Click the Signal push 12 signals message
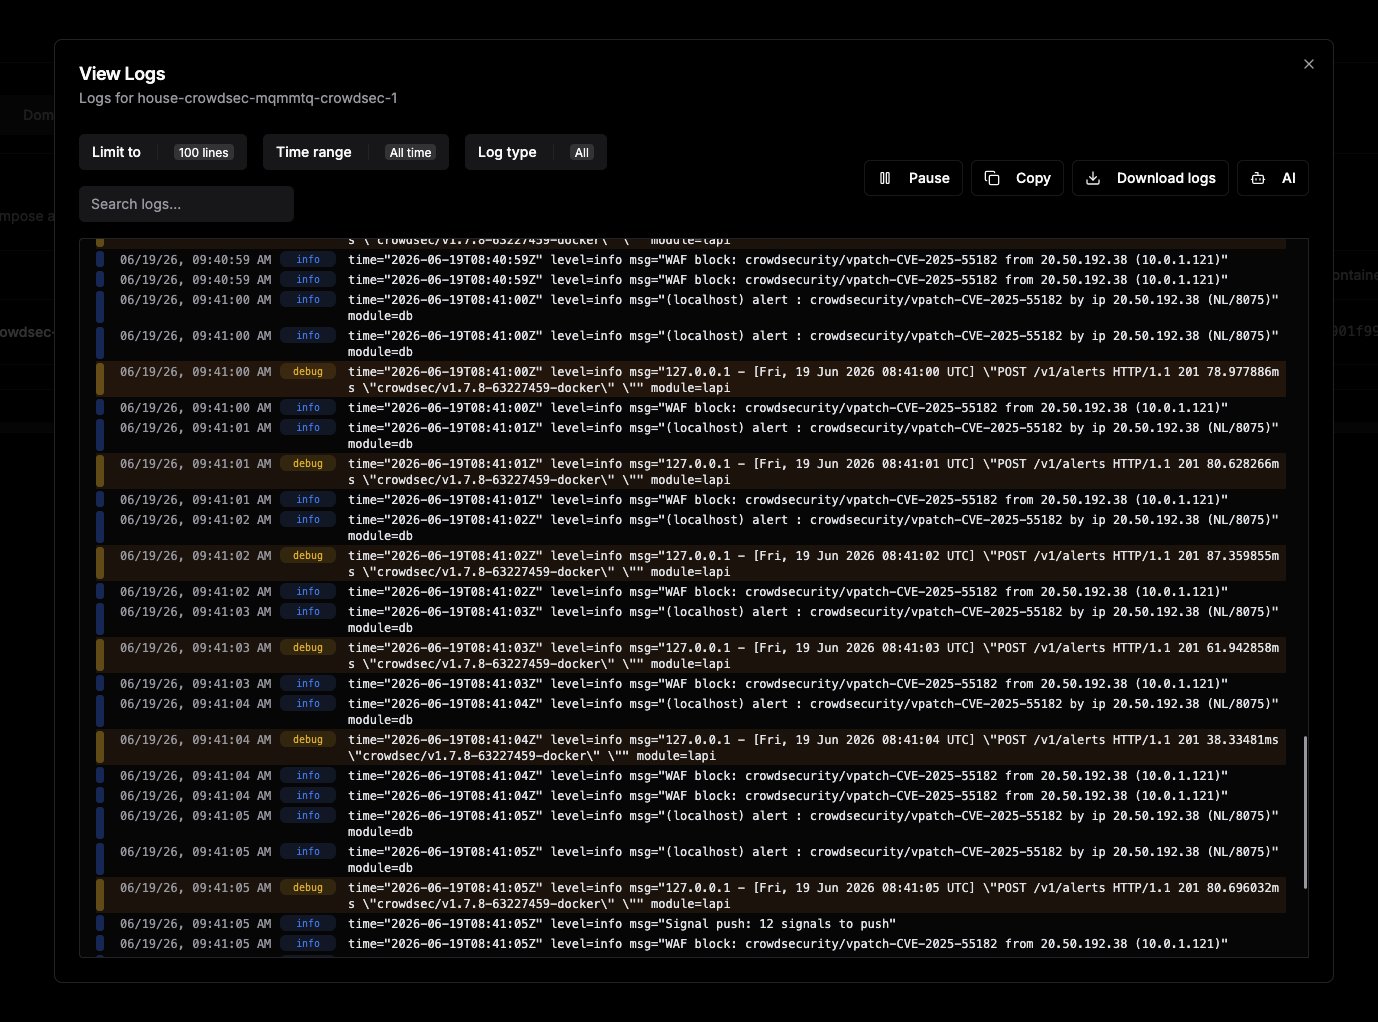 click(x=622, y=924)
